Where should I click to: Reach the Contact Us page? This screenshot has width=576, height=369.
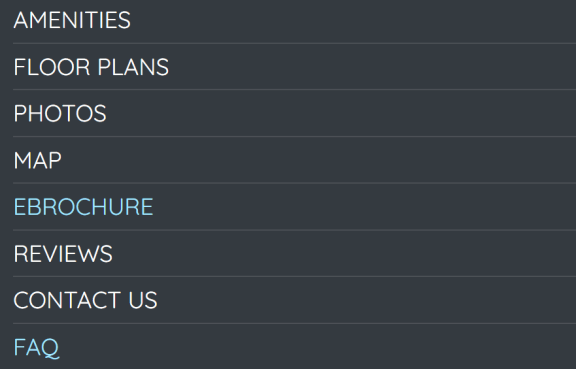pyautogui.click(x=85, y=300)
